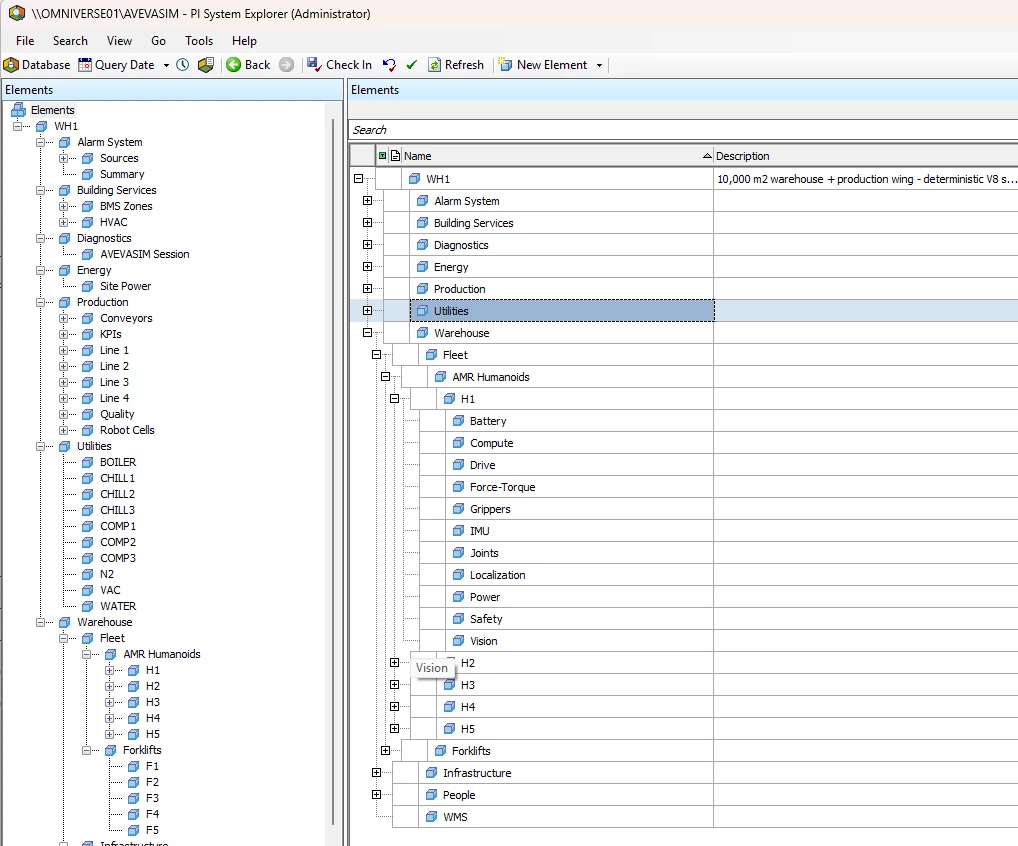1018x846 pixels.
Task: Collapse Forklifts node in left tree
Action: pyautogui.click(x=86, y=751)
